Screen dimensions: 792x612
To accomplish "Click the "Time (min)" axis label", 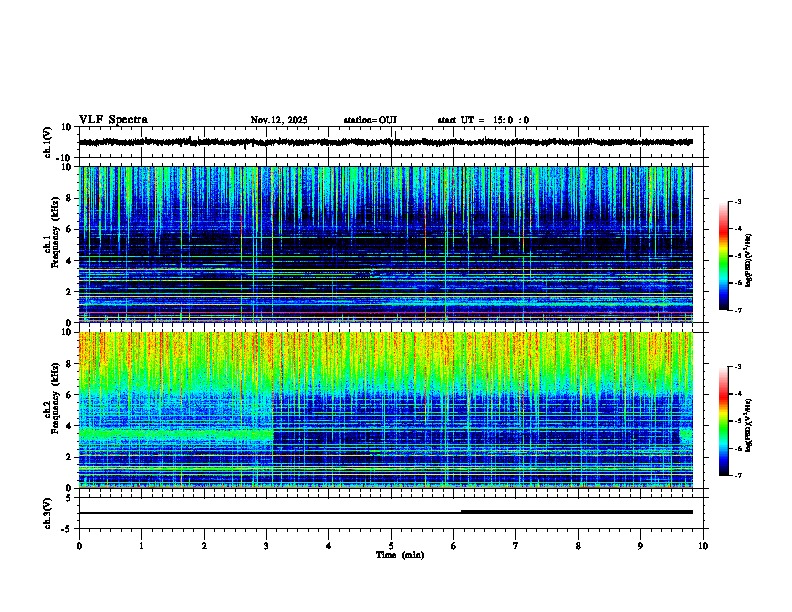I will [x=400, y=555].
